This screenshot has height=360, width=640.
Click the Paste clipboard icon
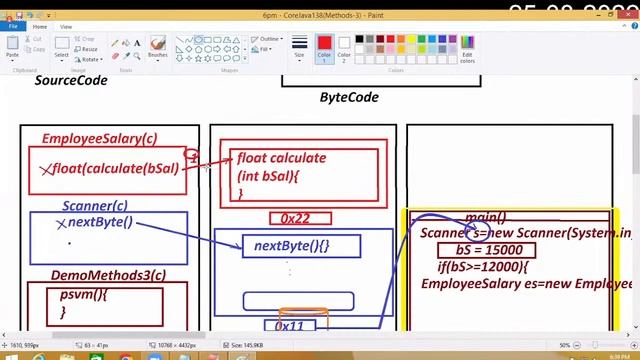pos(12,42)
